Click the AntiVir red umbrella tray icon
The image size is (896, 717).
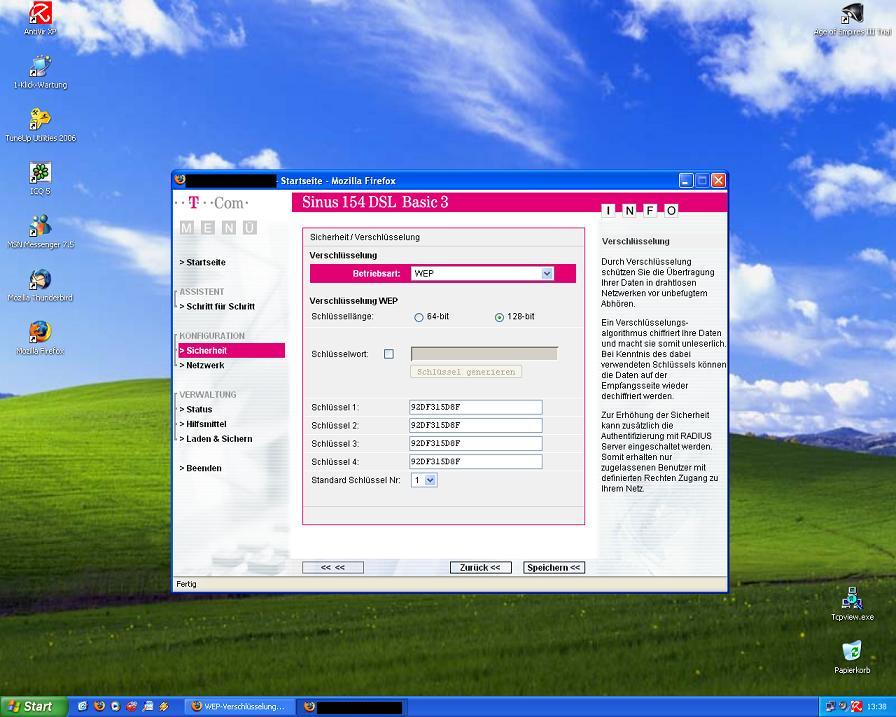pos(856,707)
